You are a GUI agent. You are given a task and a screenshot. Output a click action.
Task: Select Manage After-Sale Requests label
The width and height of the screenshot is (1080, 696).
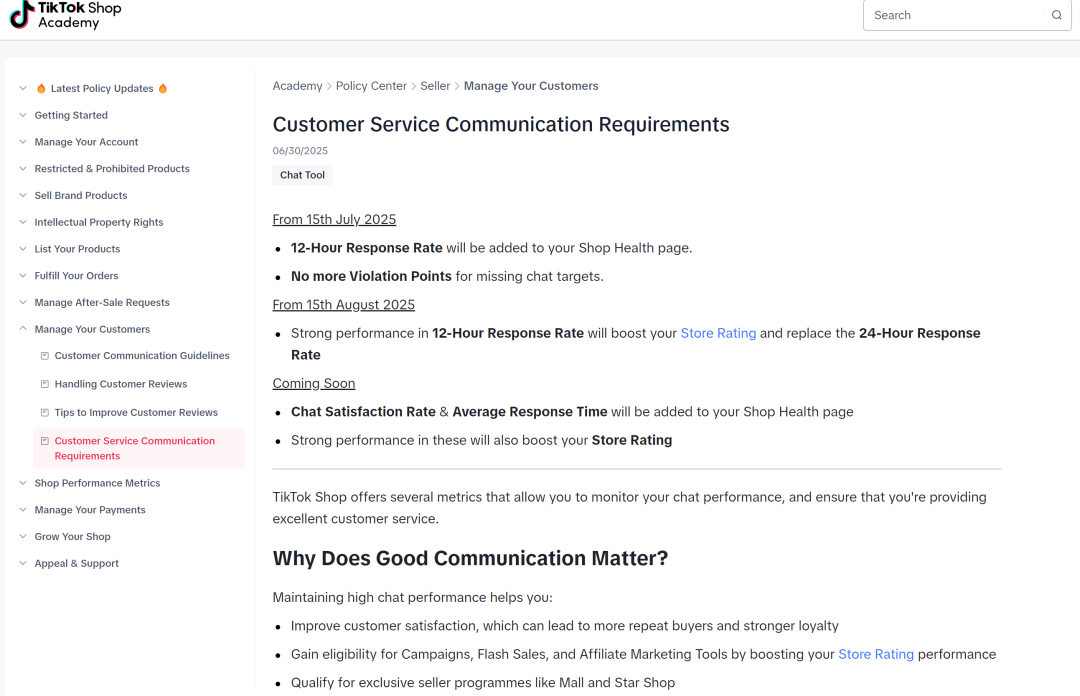(102, 303)
